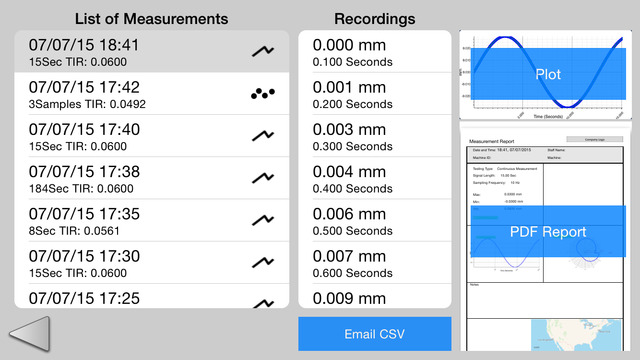Select the 184Sec measurement from 17:38
Viewport: 640px width, 360px height.
(x=152, y=178)
